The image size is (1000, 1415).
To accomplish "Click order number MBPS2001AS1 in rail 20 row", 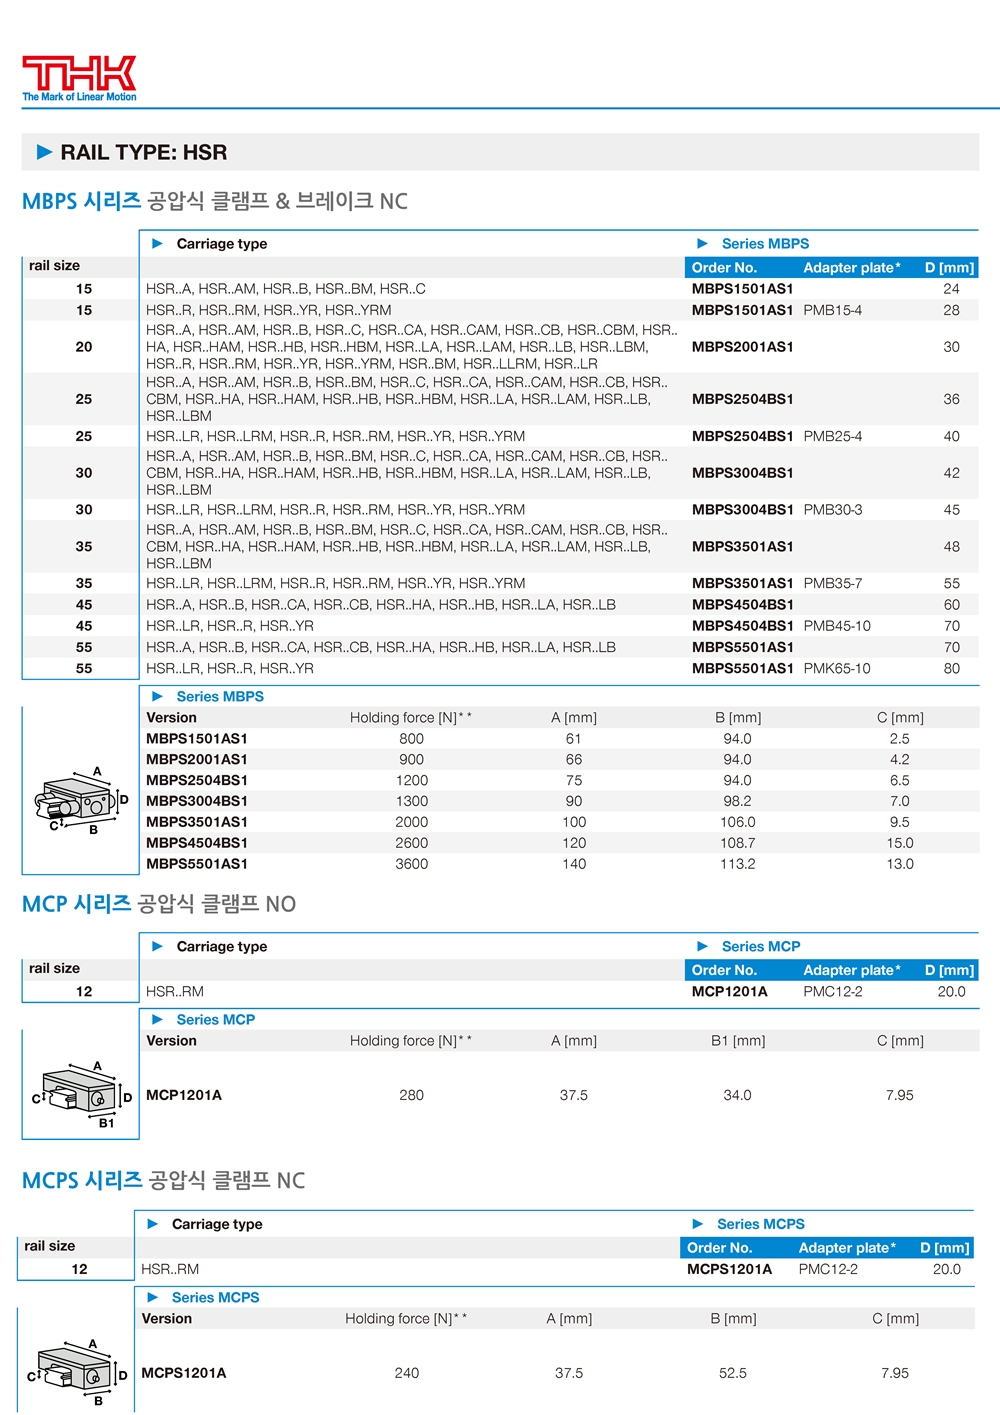I will (x=742, y=347).
